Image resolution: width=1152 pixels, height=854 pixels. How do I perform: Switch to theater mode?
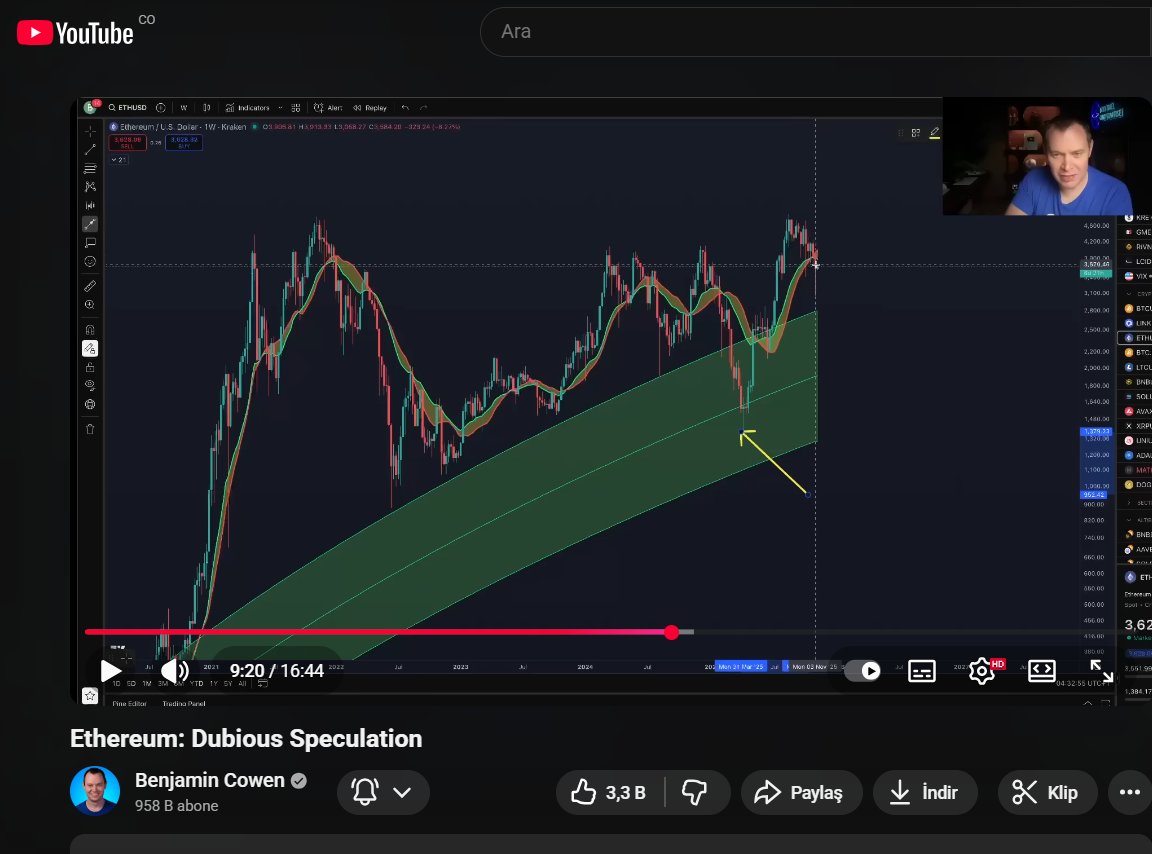1042,670
